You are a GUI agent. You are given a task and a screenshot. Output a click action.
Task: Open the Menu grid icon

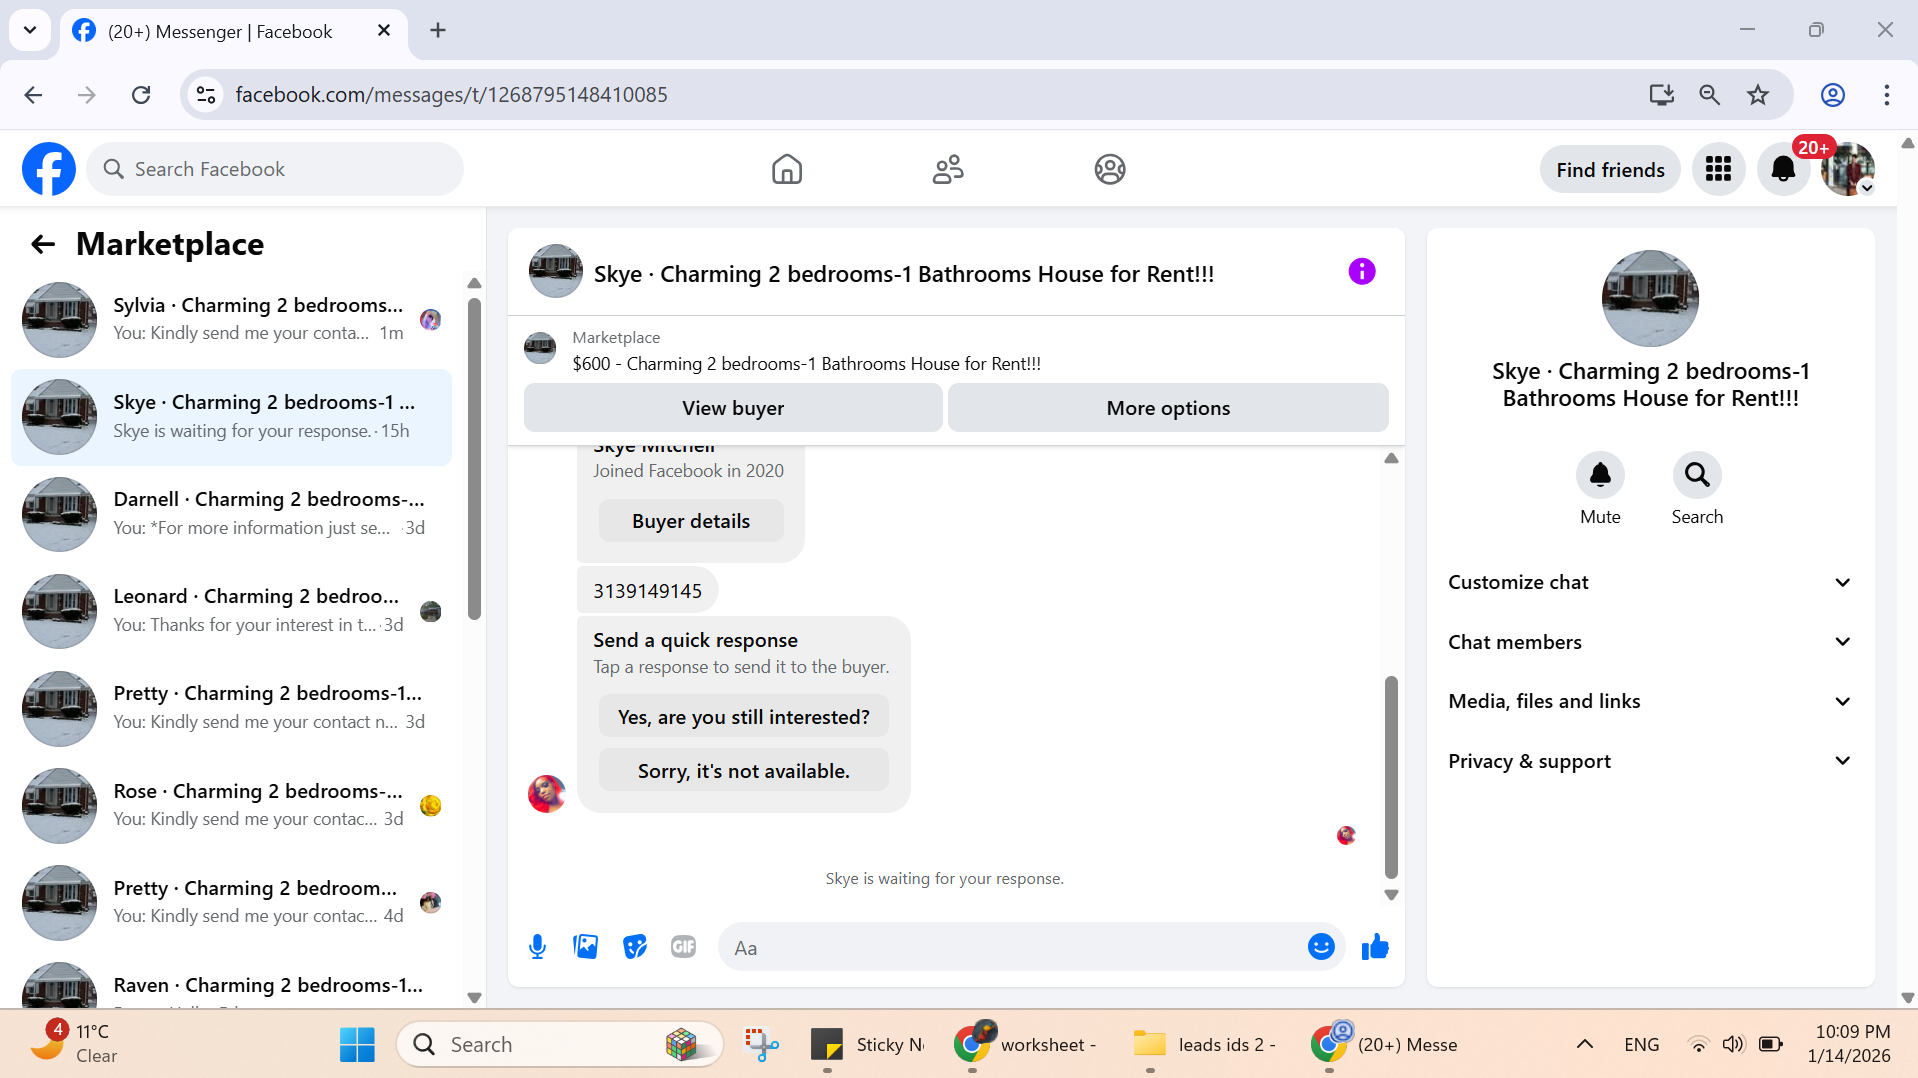coord(1718,169)
